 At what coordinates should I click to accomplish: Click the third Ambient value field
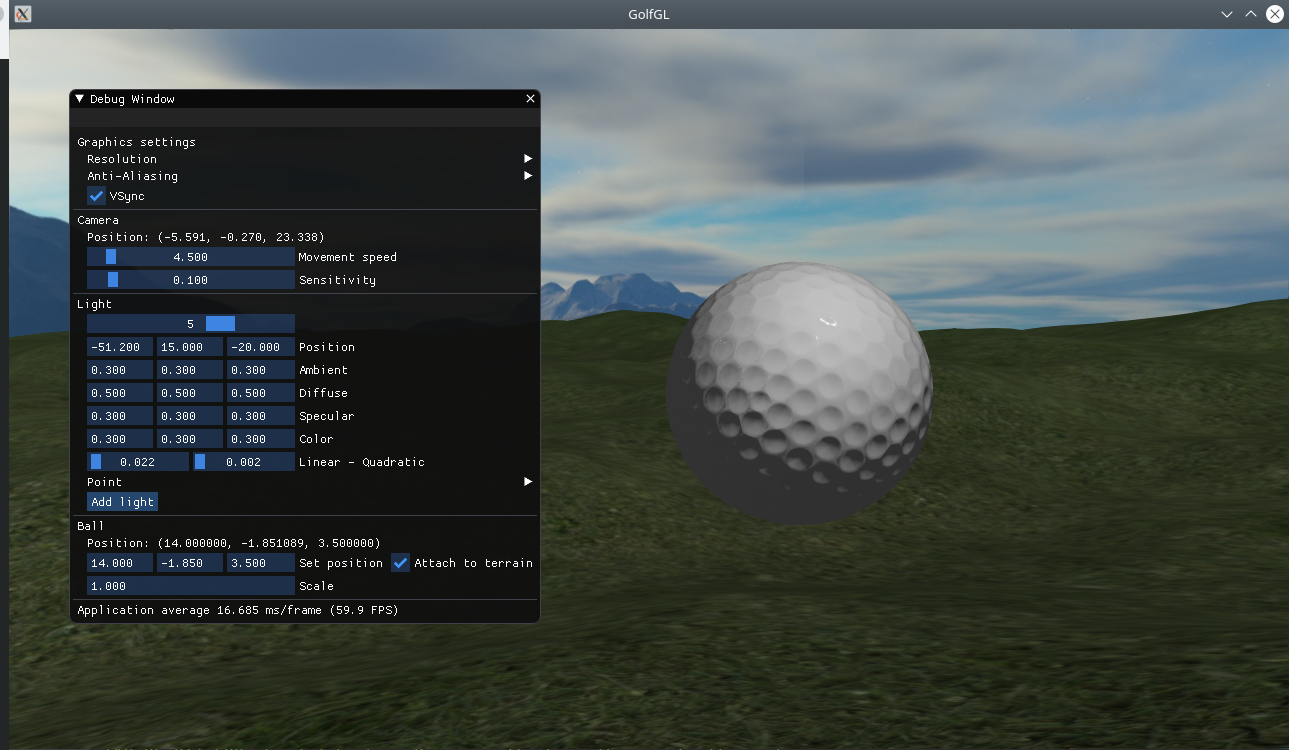click(x=261, y=370)
